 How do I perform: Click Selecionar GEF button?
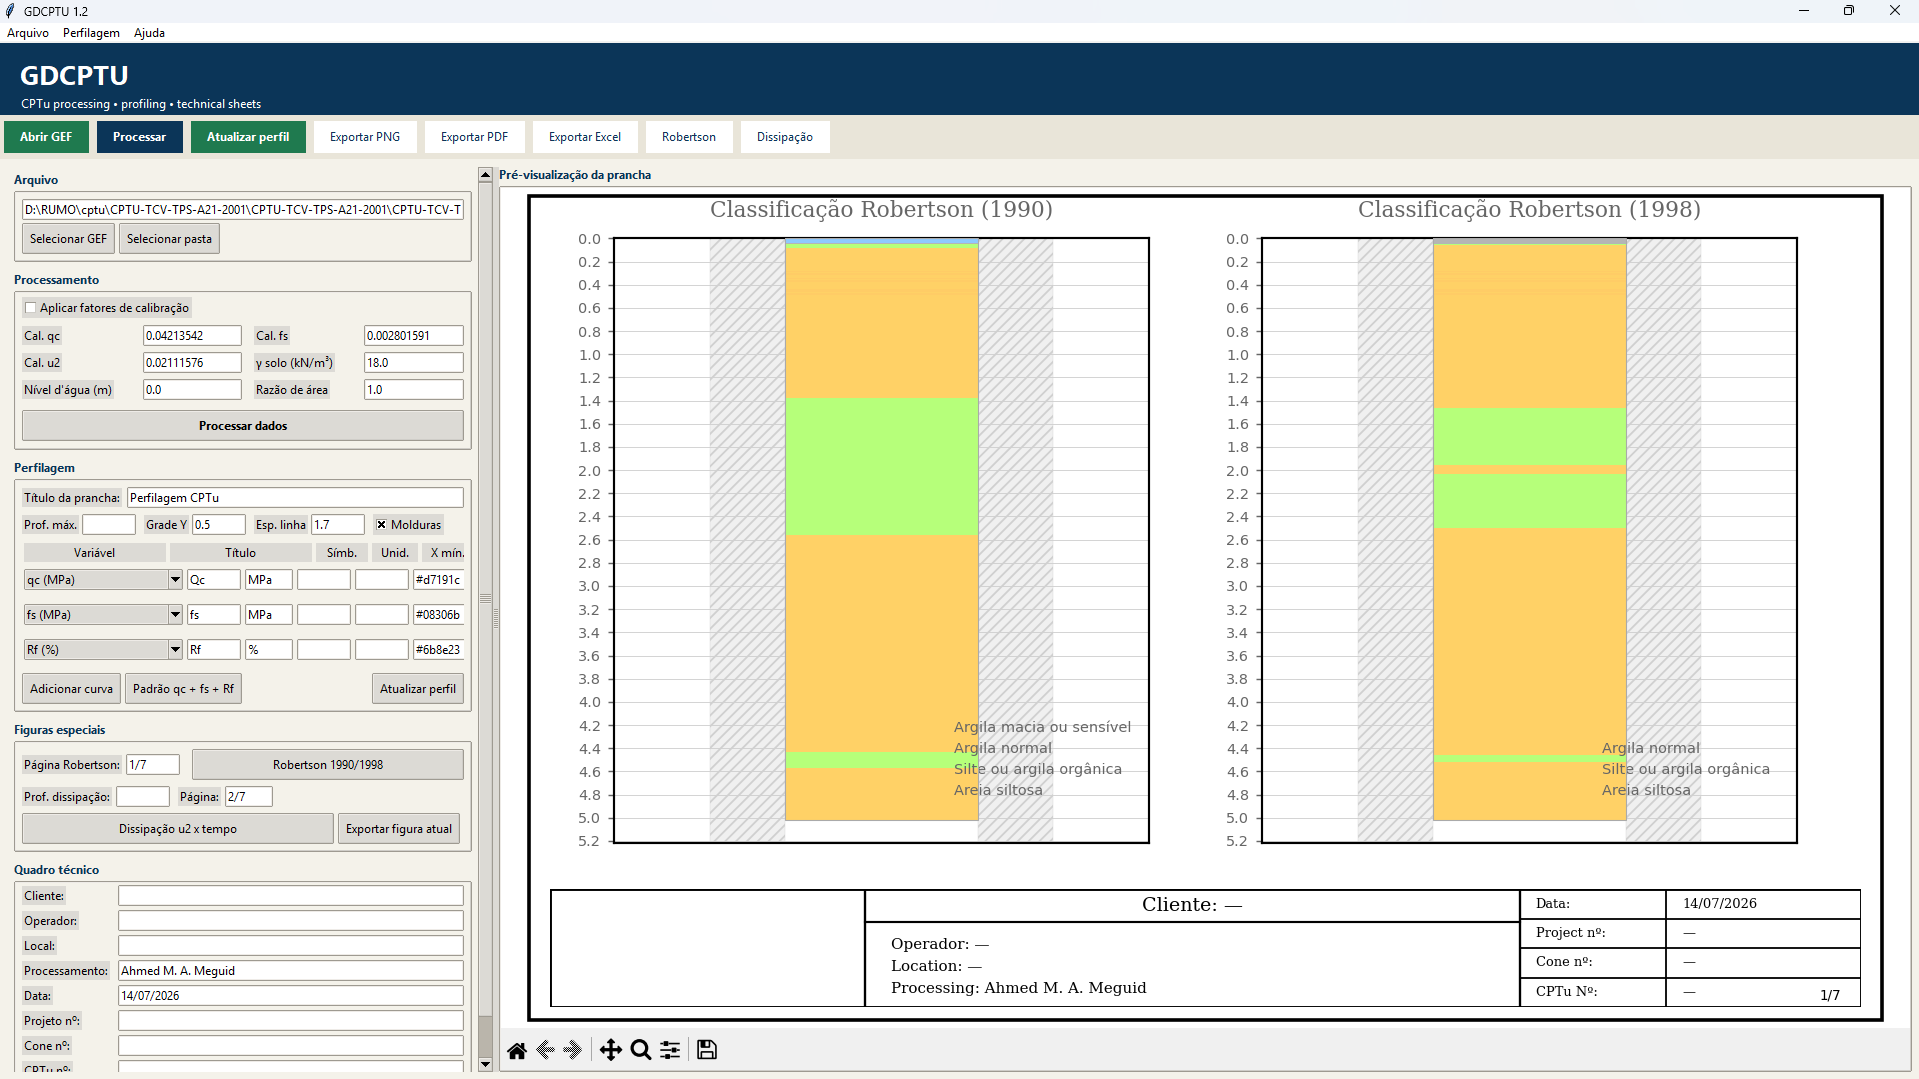pos(68,239)
